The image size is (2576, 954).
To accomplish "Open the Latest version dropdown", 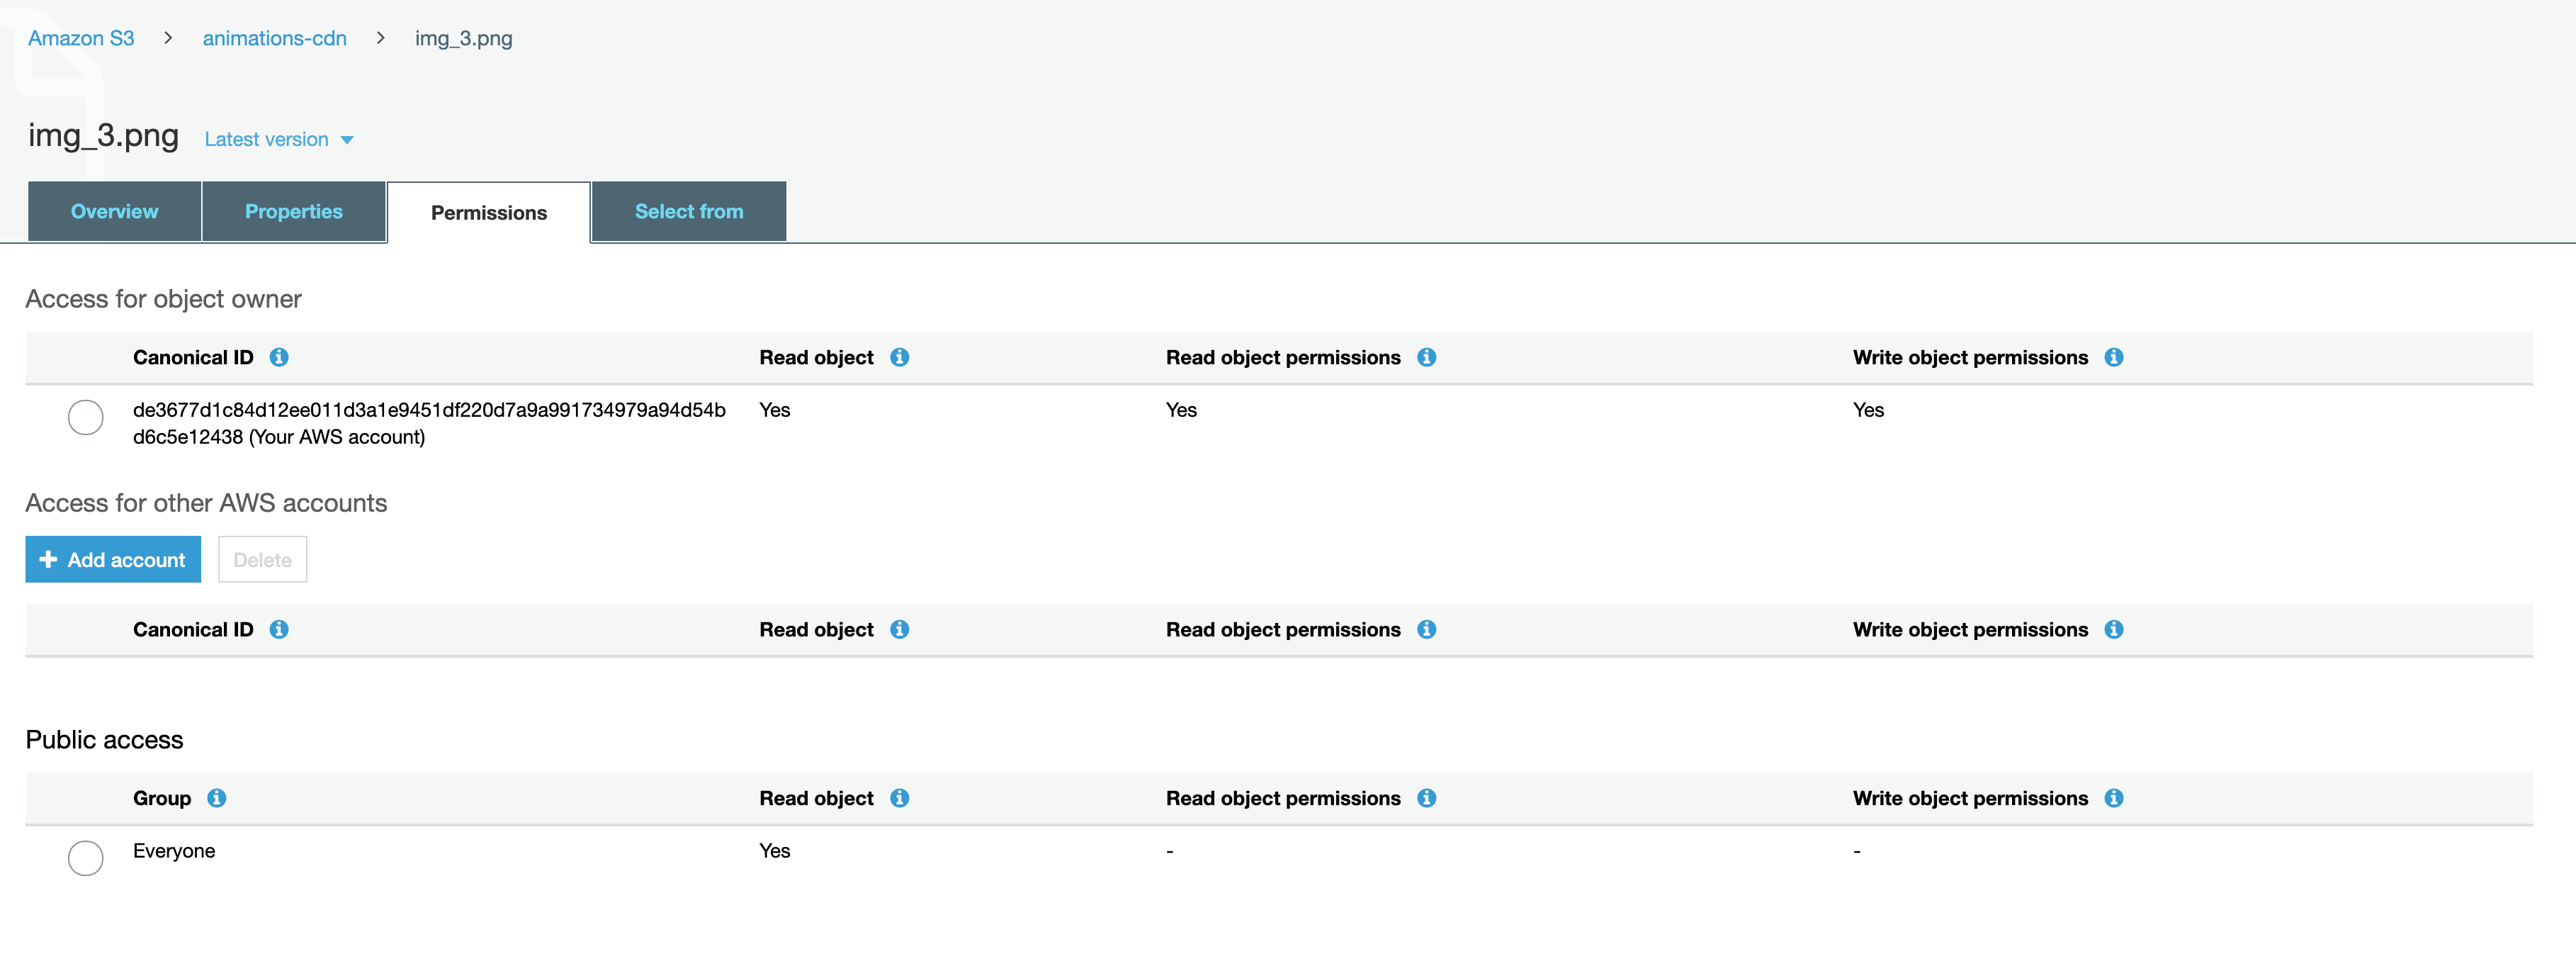I will (x=267, y=140).
